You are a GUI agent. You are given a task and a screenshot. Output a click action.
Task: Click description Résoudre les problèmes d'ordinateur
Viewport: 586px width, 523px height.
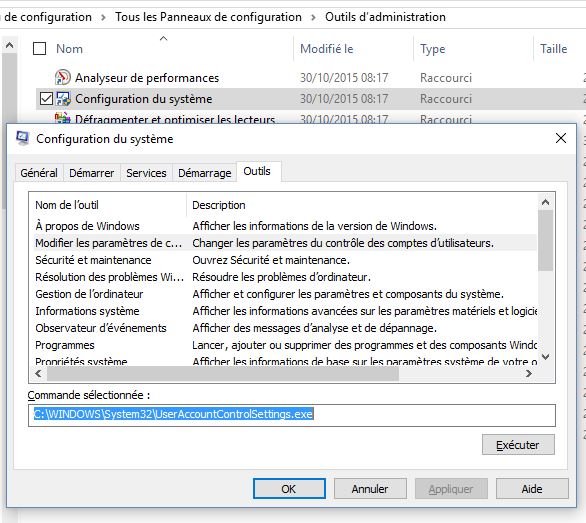pos(281,277)
